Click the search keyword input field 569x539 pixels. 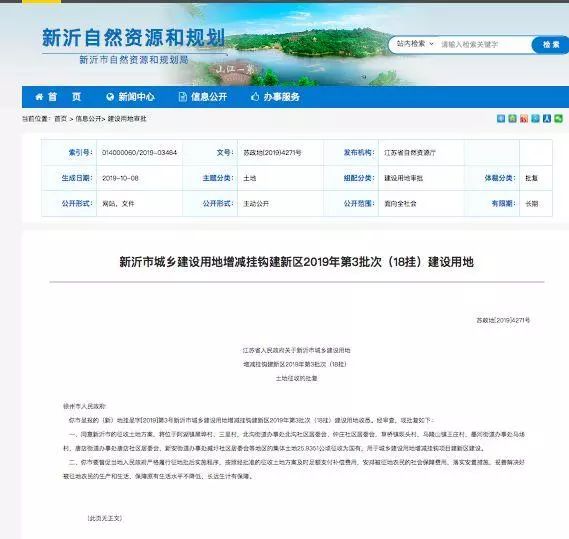coord(484,45)
